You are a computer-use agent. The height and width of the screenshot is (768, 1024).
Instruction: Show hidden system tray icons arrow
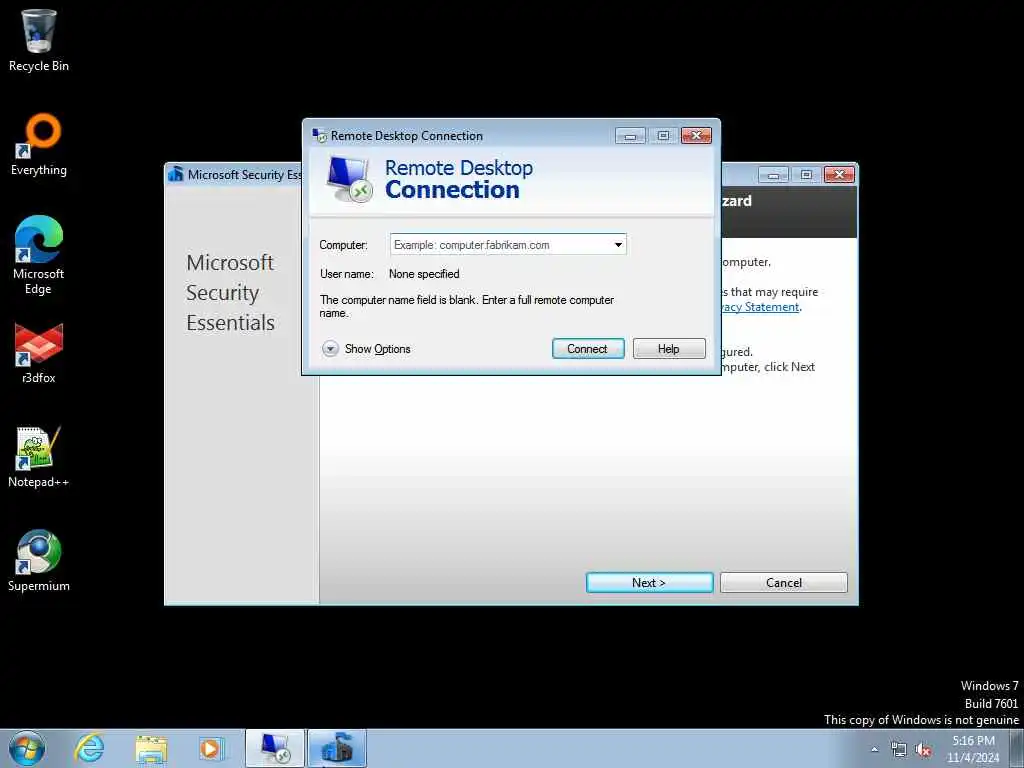pos(874,749)
